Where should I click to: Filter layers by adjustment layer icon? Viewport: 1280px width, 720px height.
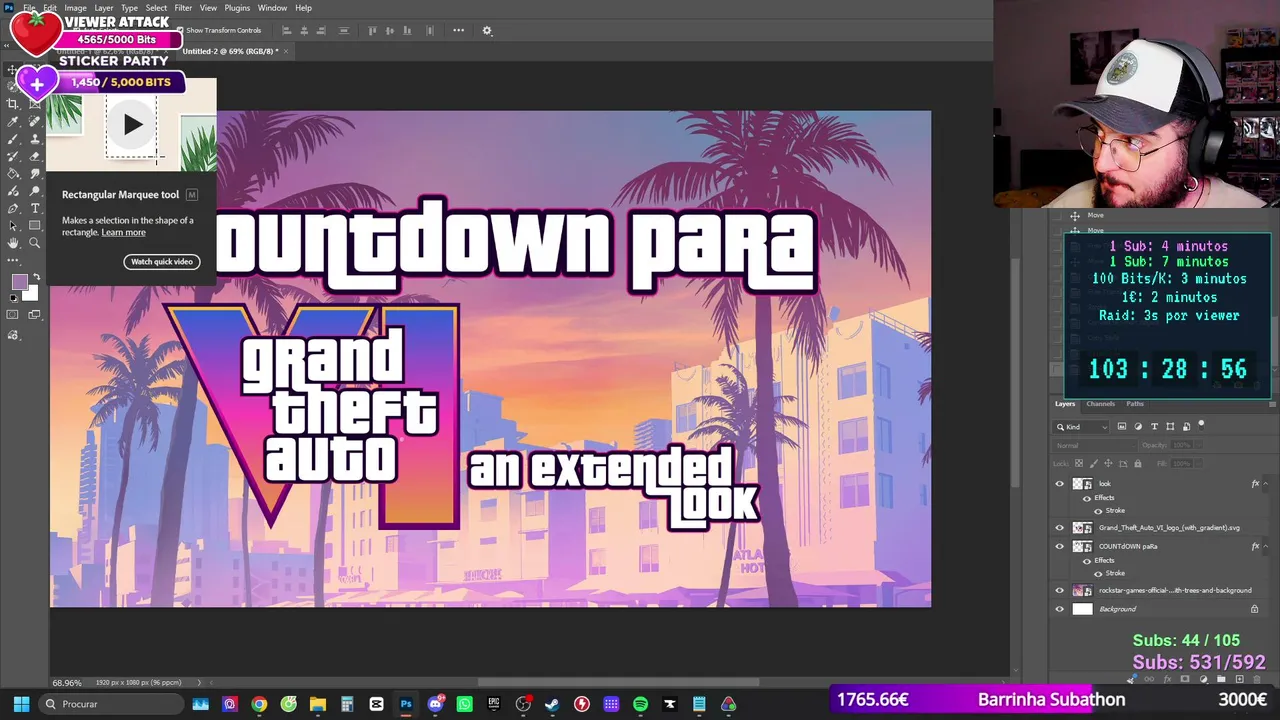[1138, 427]
